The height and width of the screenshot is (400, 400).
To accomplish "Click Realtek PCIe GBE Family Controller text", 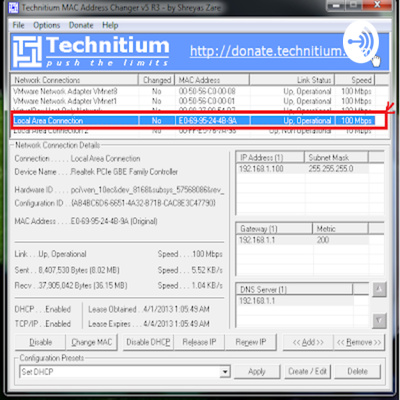I will tap(124, 172).
